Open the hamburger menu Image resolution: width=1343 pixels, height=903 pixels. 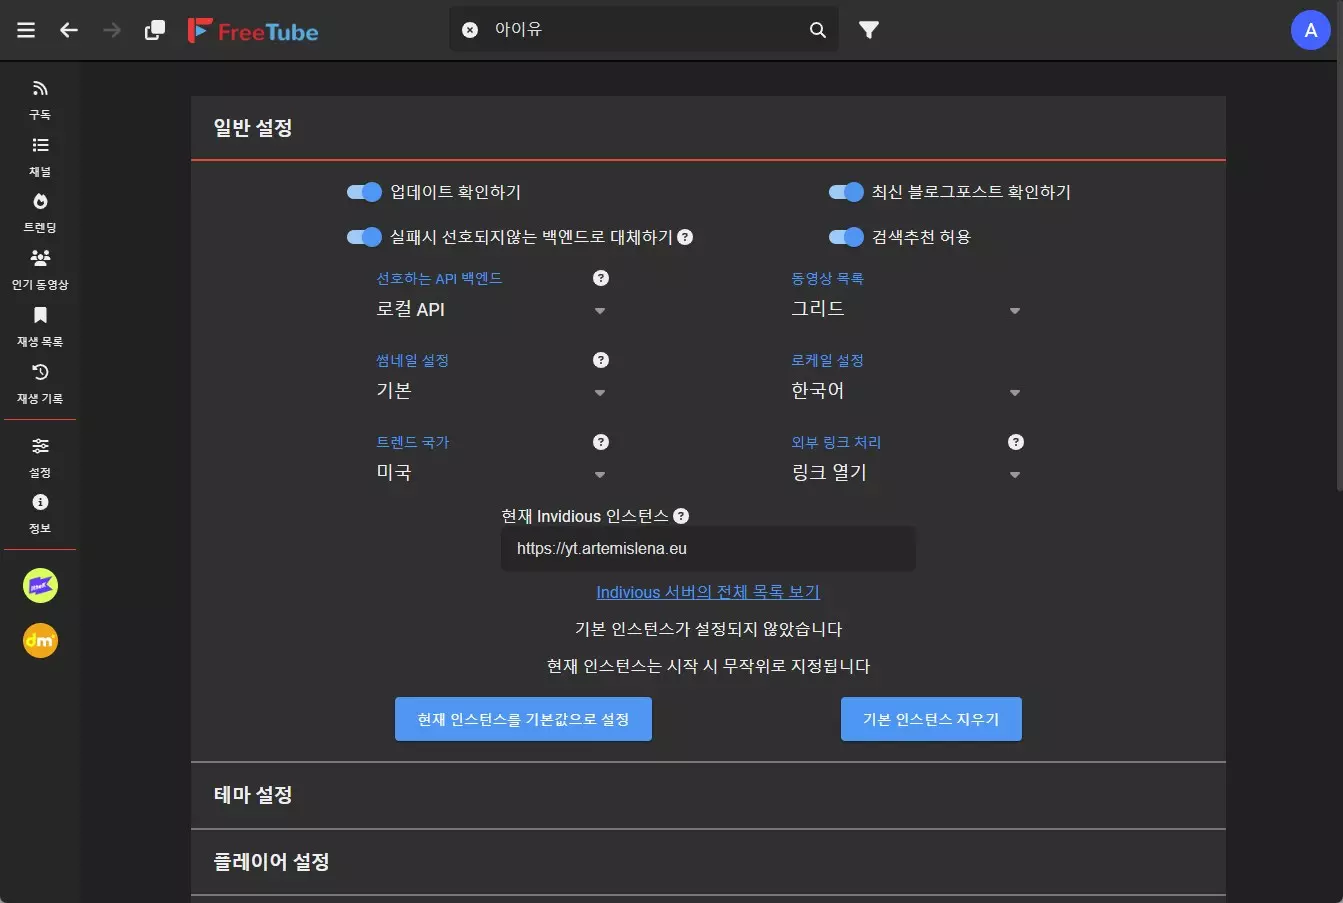(26, 30)
